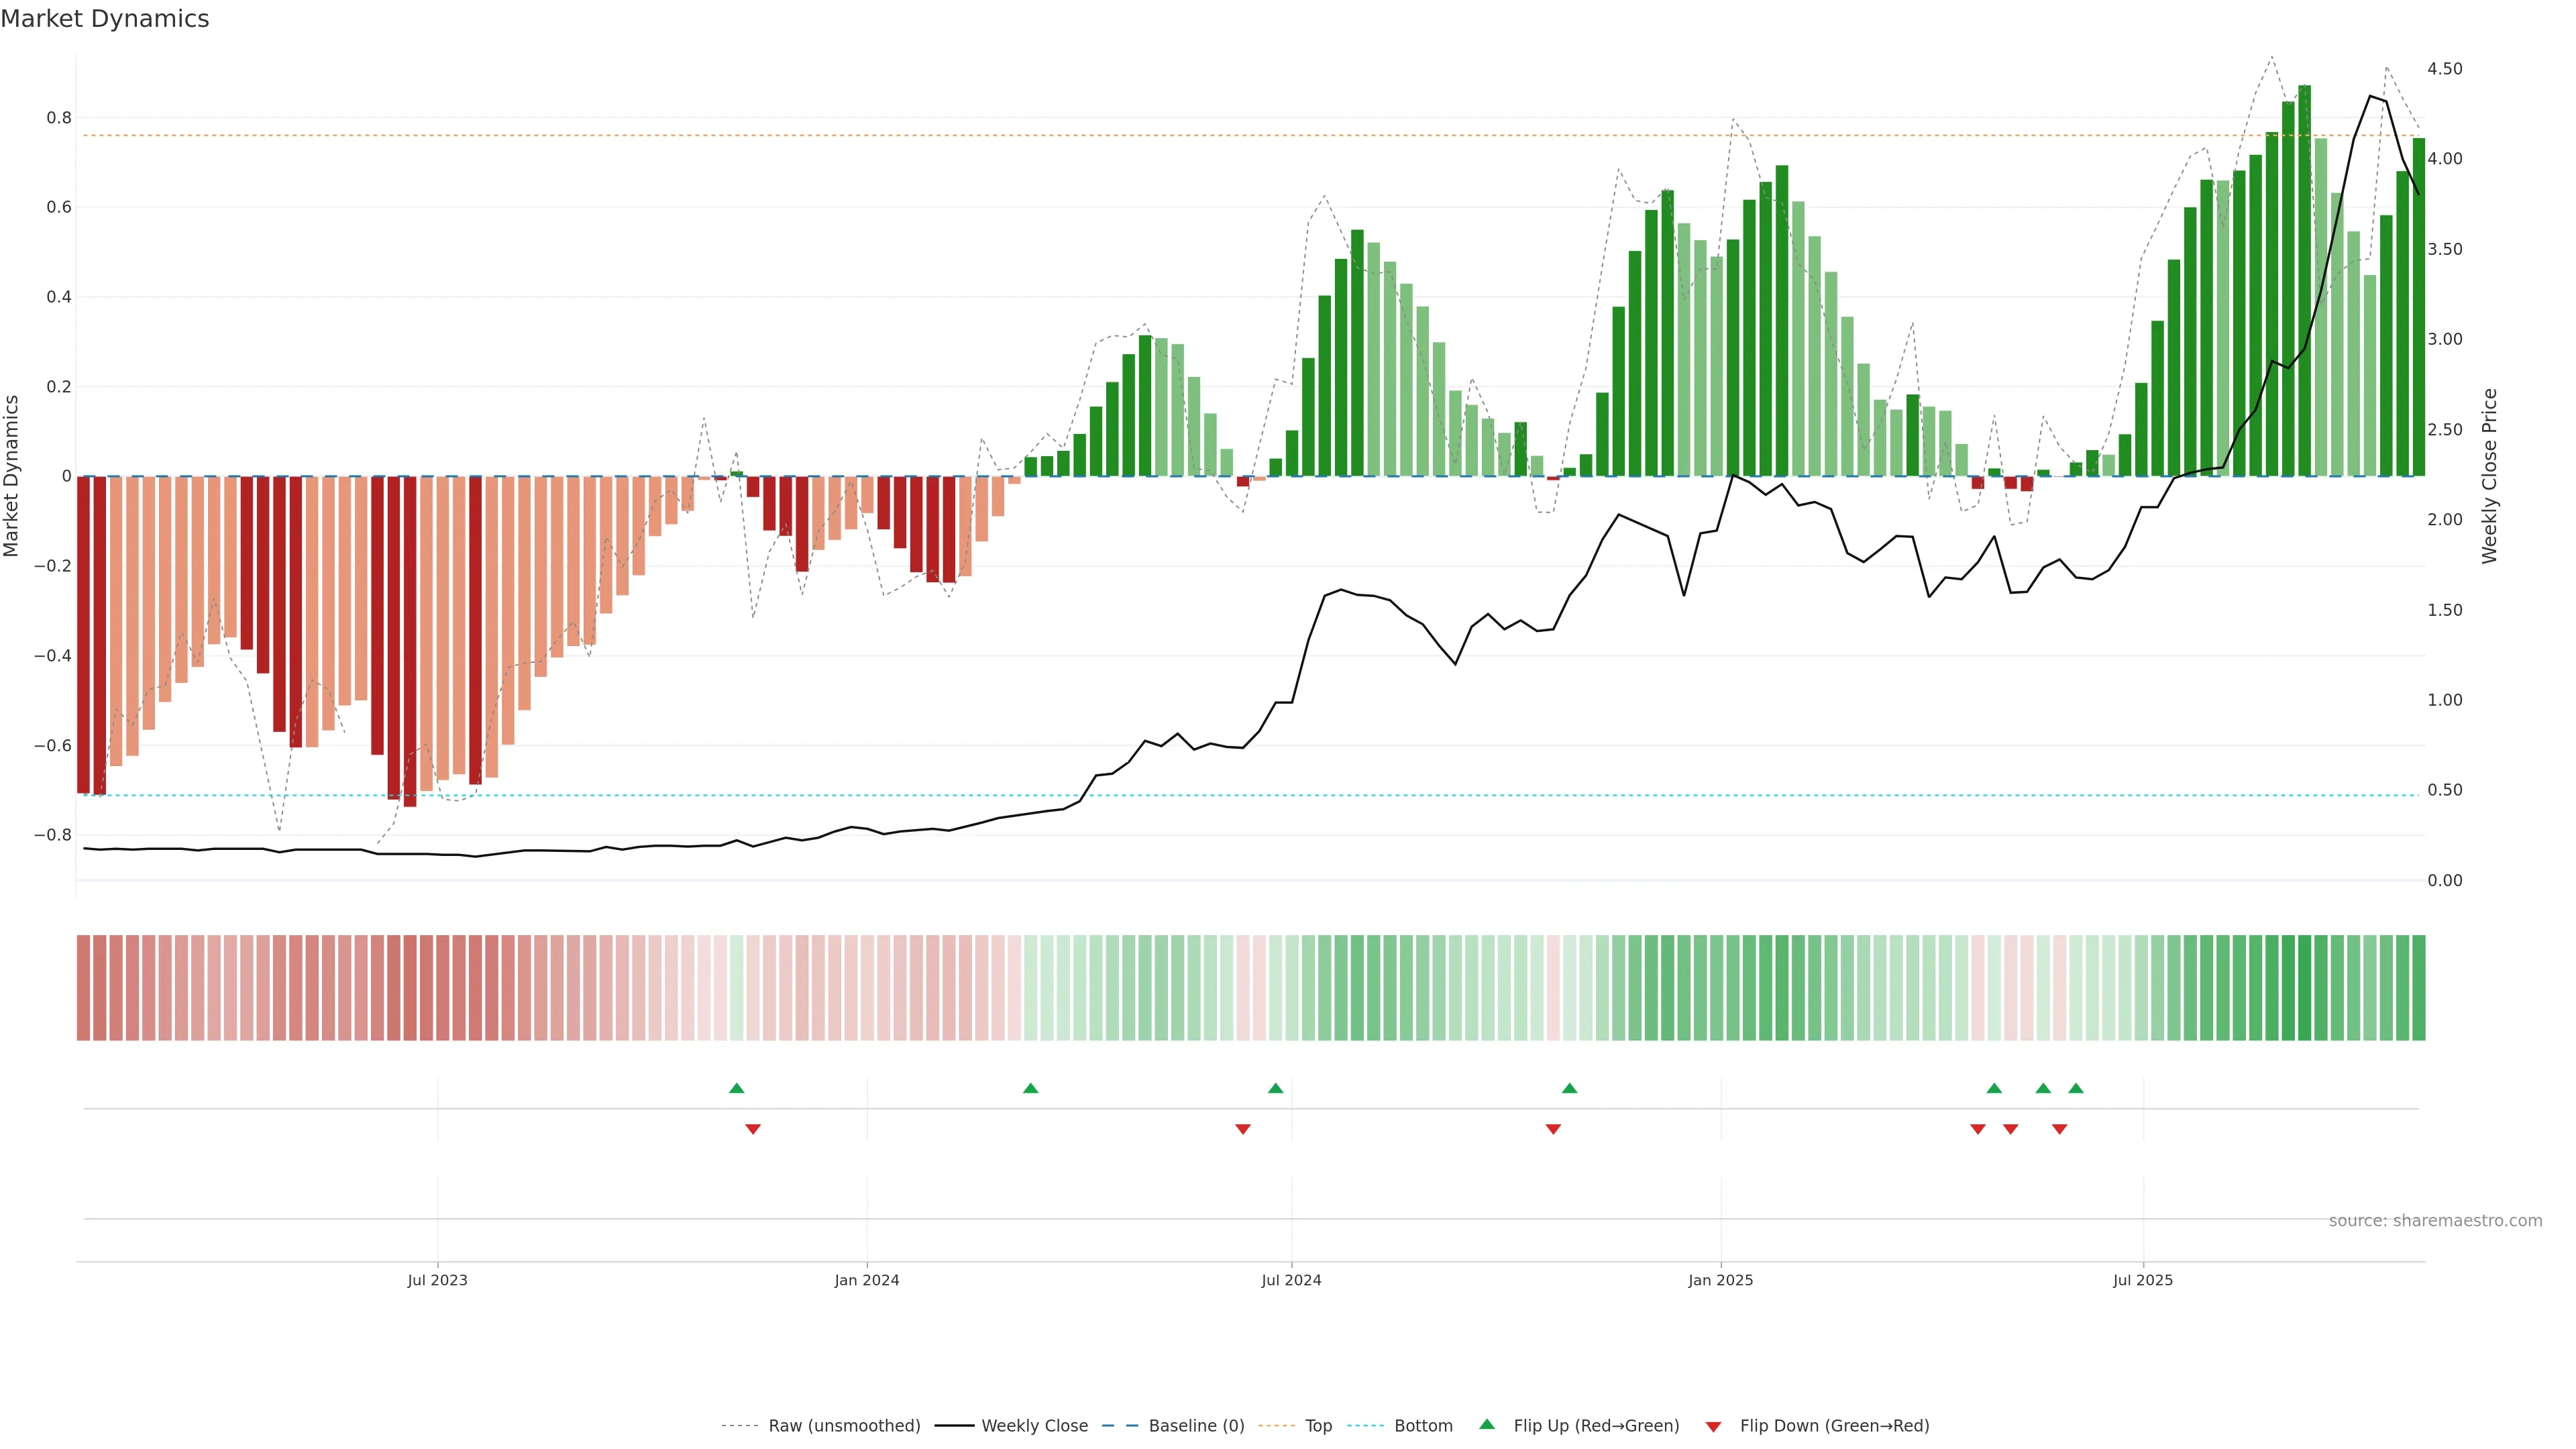Click the Flip Down red triangle legend icon

pyautogui.click(x=1713, y=1426)
